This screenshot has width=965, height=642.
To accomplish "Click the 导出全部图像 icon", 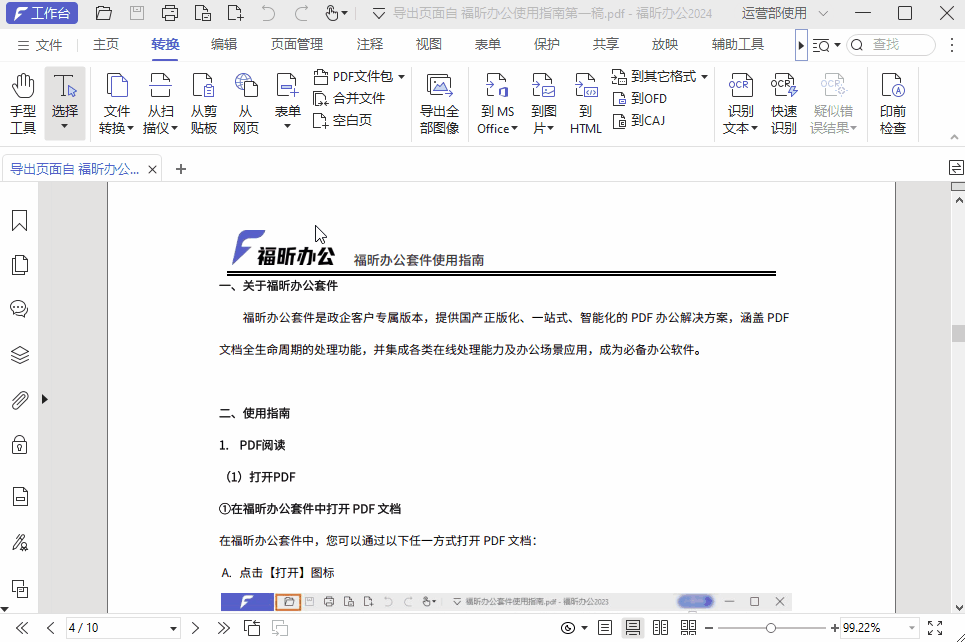I will click(x=439, y=100).
